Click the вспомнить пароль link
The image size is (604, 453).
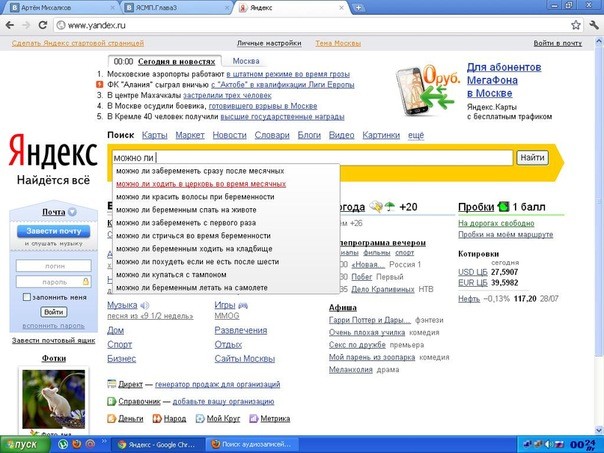(x=54, y=326)
